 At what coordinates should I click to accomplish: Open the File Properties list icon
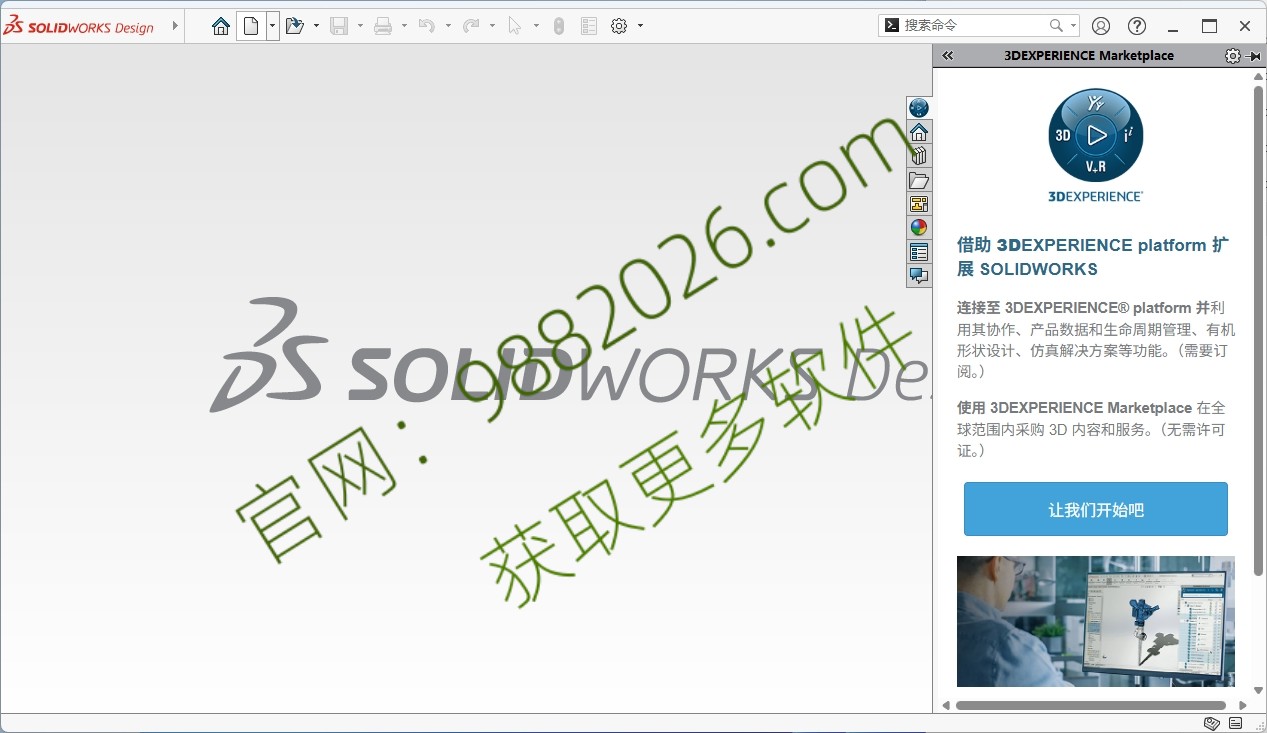tap(589, 26)
